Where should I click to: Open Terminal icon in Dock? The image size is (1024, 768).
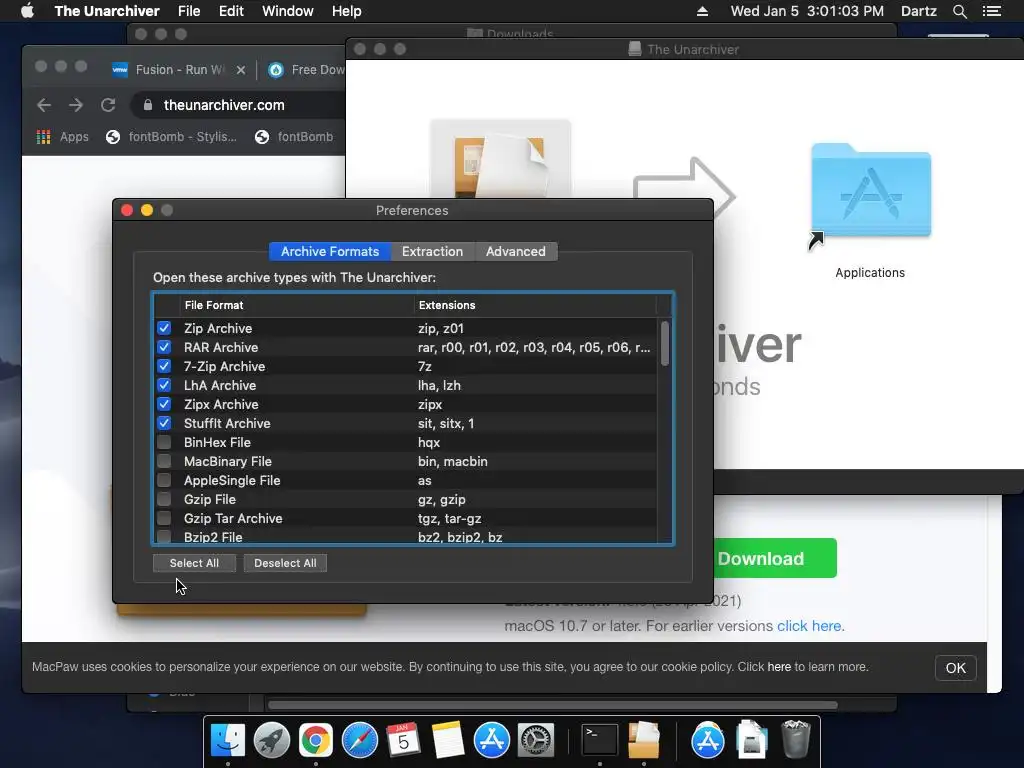(600, 741)
